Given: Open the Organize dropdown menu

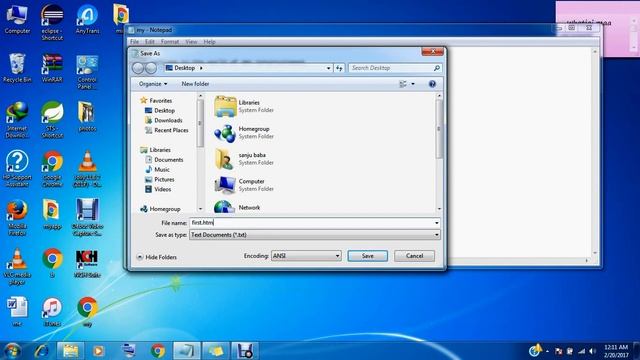Looking at the screenshot, I should coord(153,84).
